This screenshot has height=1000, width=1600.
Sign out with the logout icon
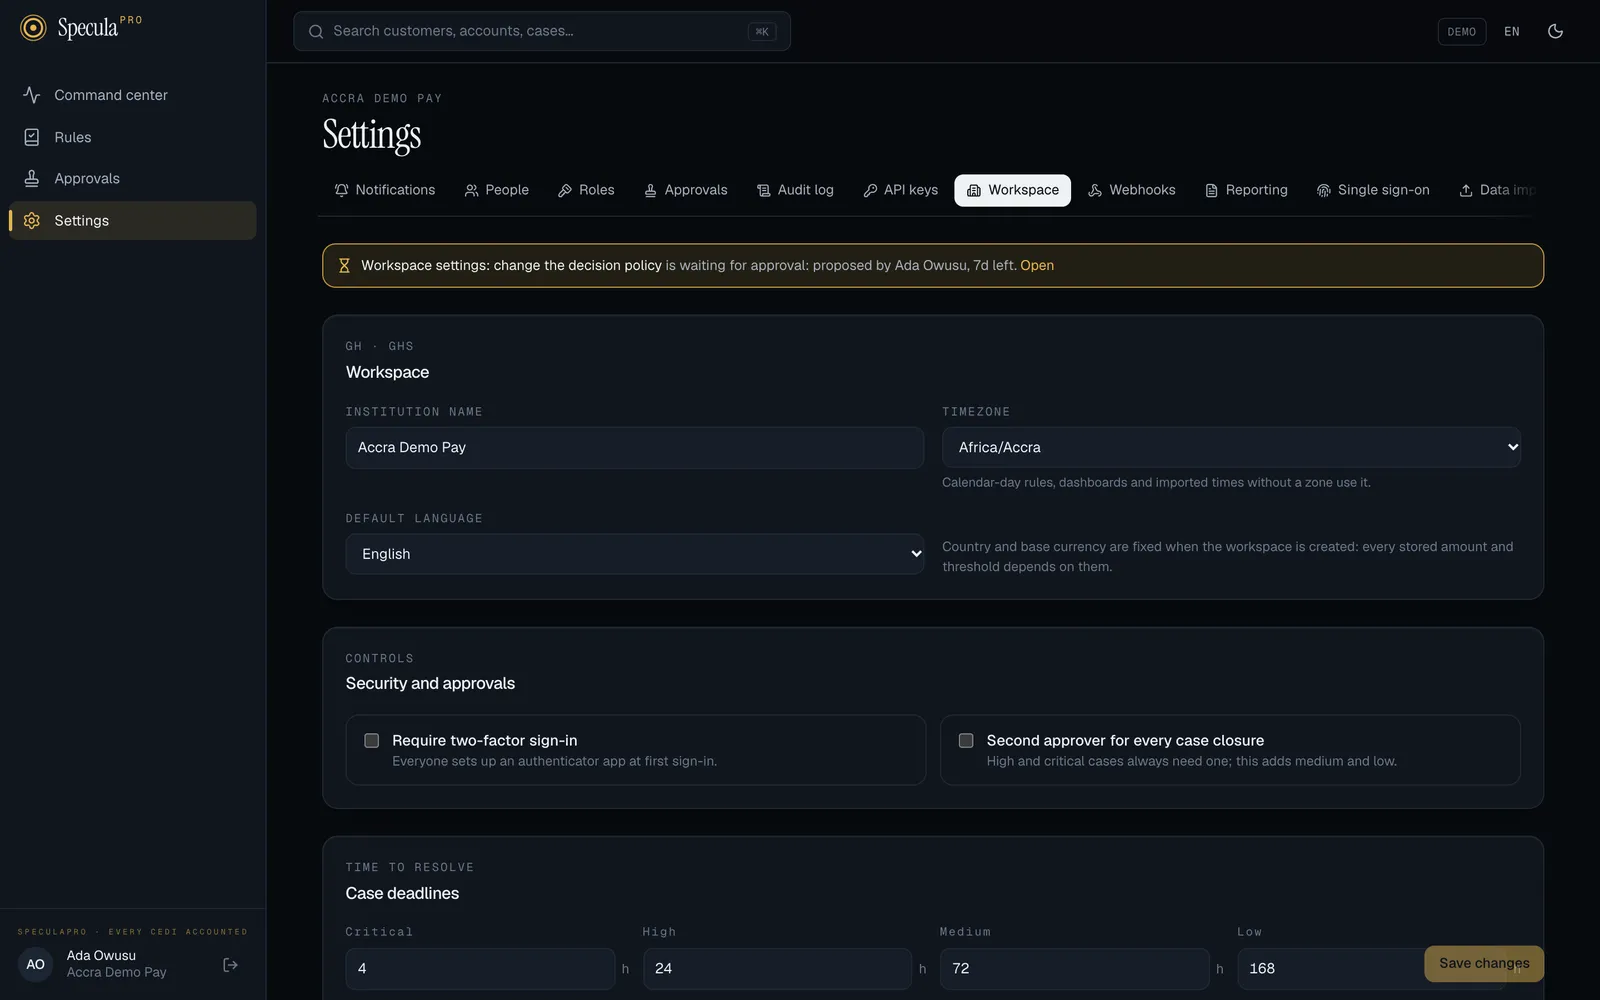click(230, 965)
